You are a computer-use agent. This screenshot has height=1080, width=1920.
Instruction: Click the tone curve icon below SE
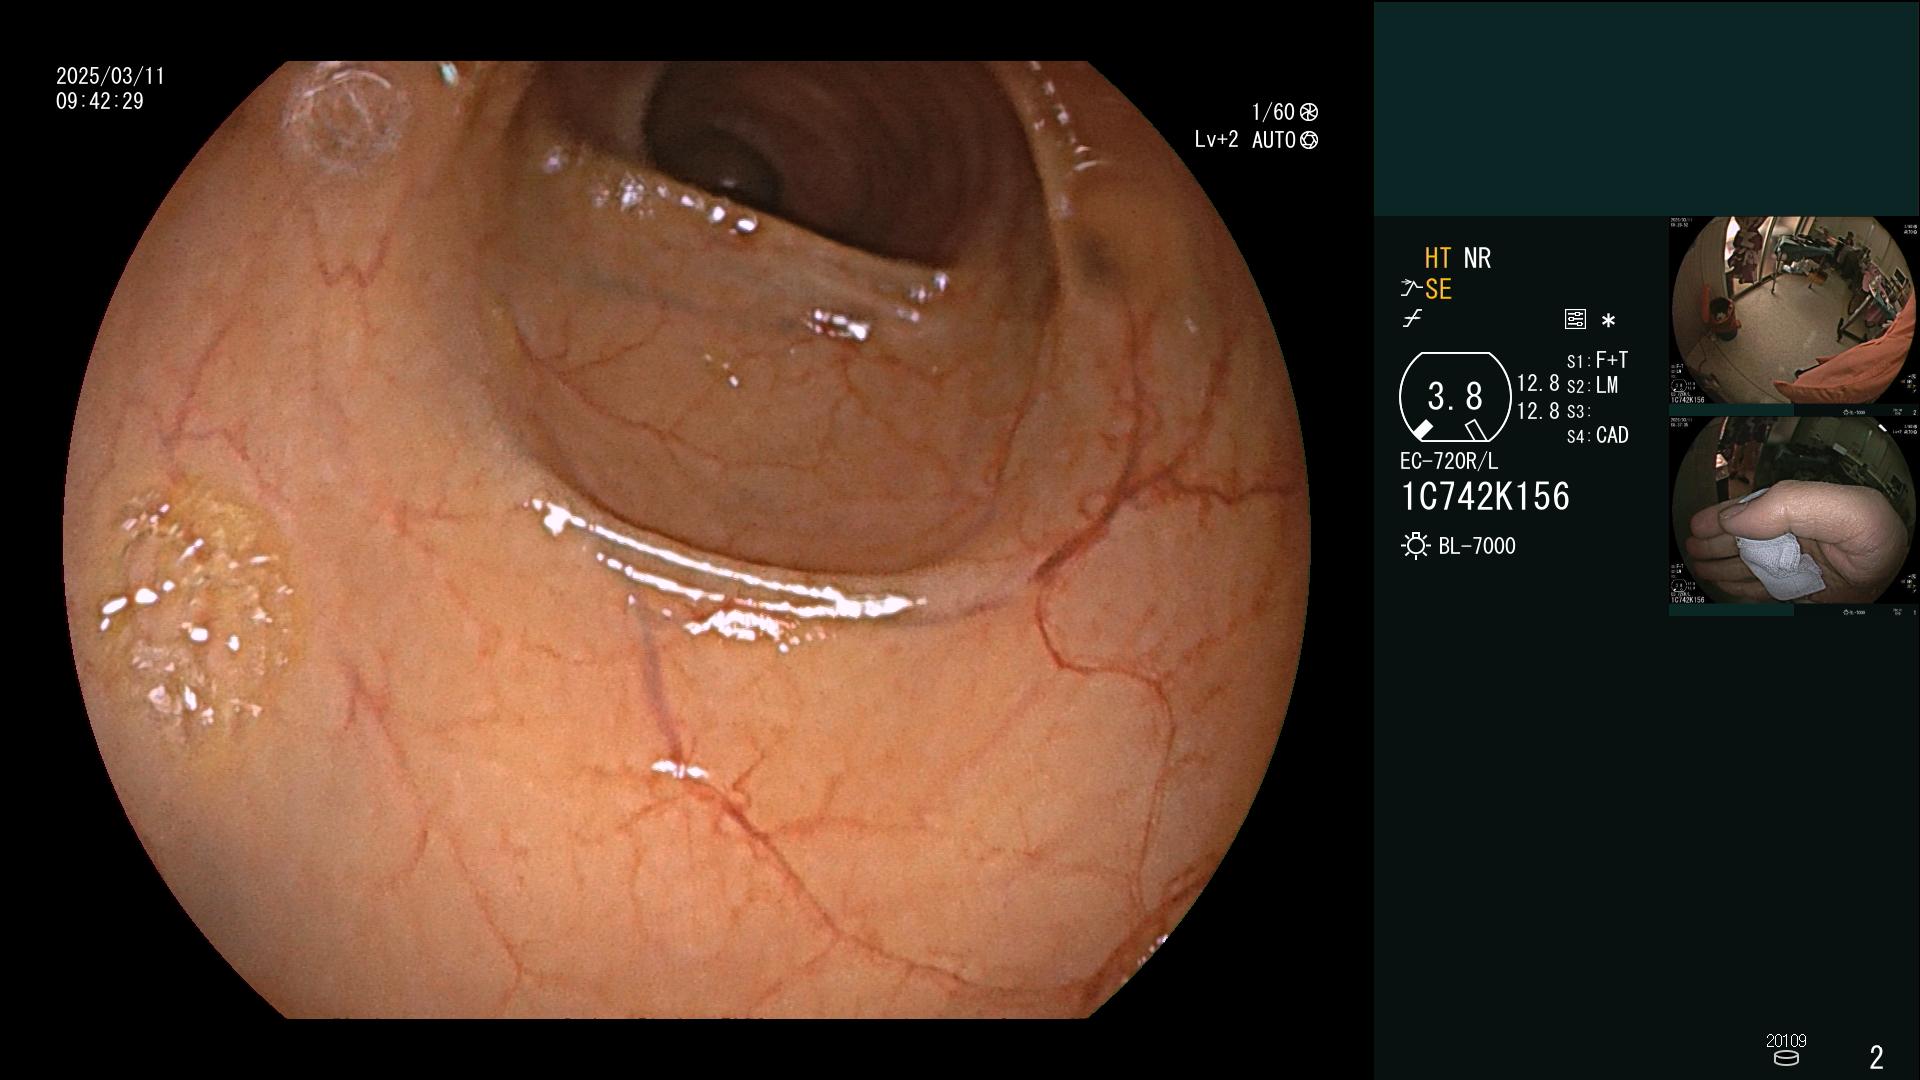tap(1412, 319)
